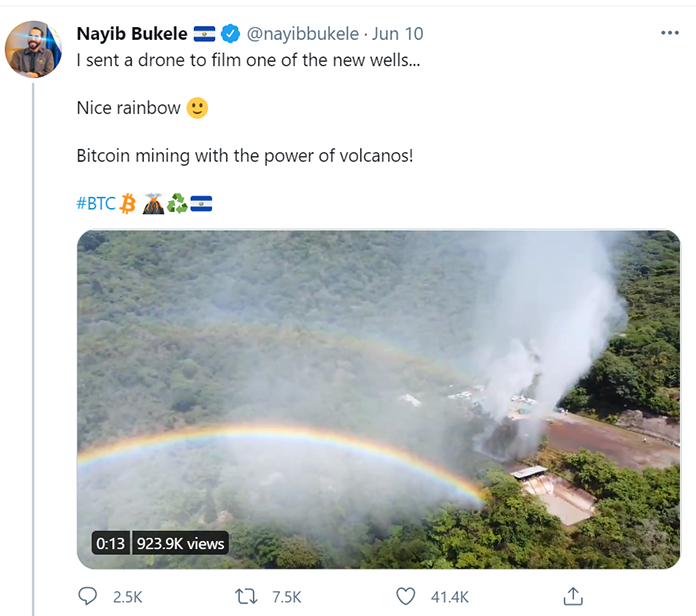
Task: Click the orange Bitcoin emoji after #BTC
Action: 127,205
